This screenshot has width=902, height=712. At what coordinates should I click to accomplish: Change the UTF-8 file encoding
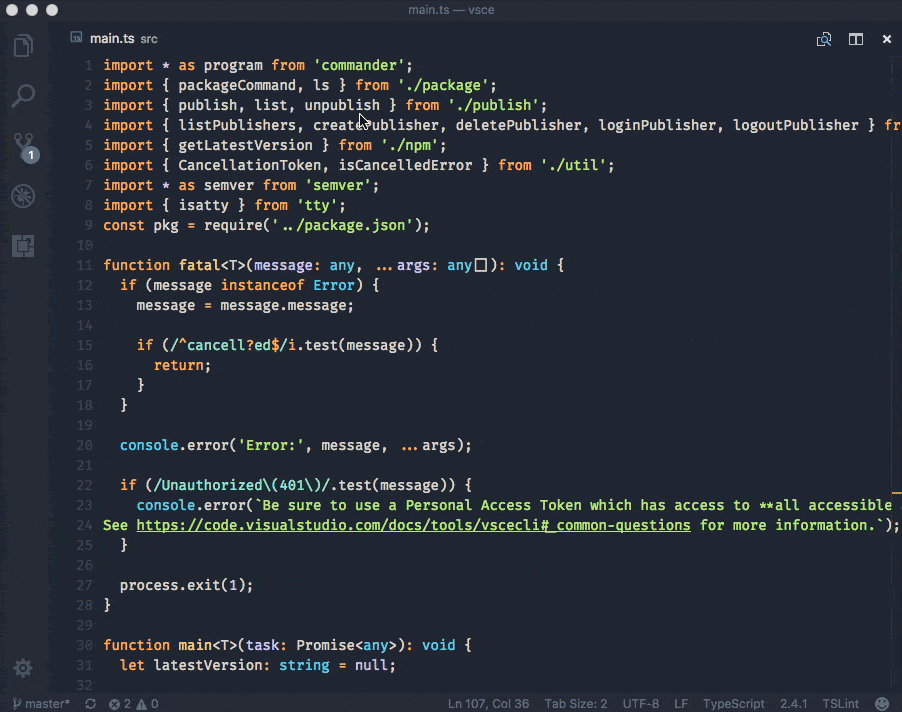[x=640, y=704]
